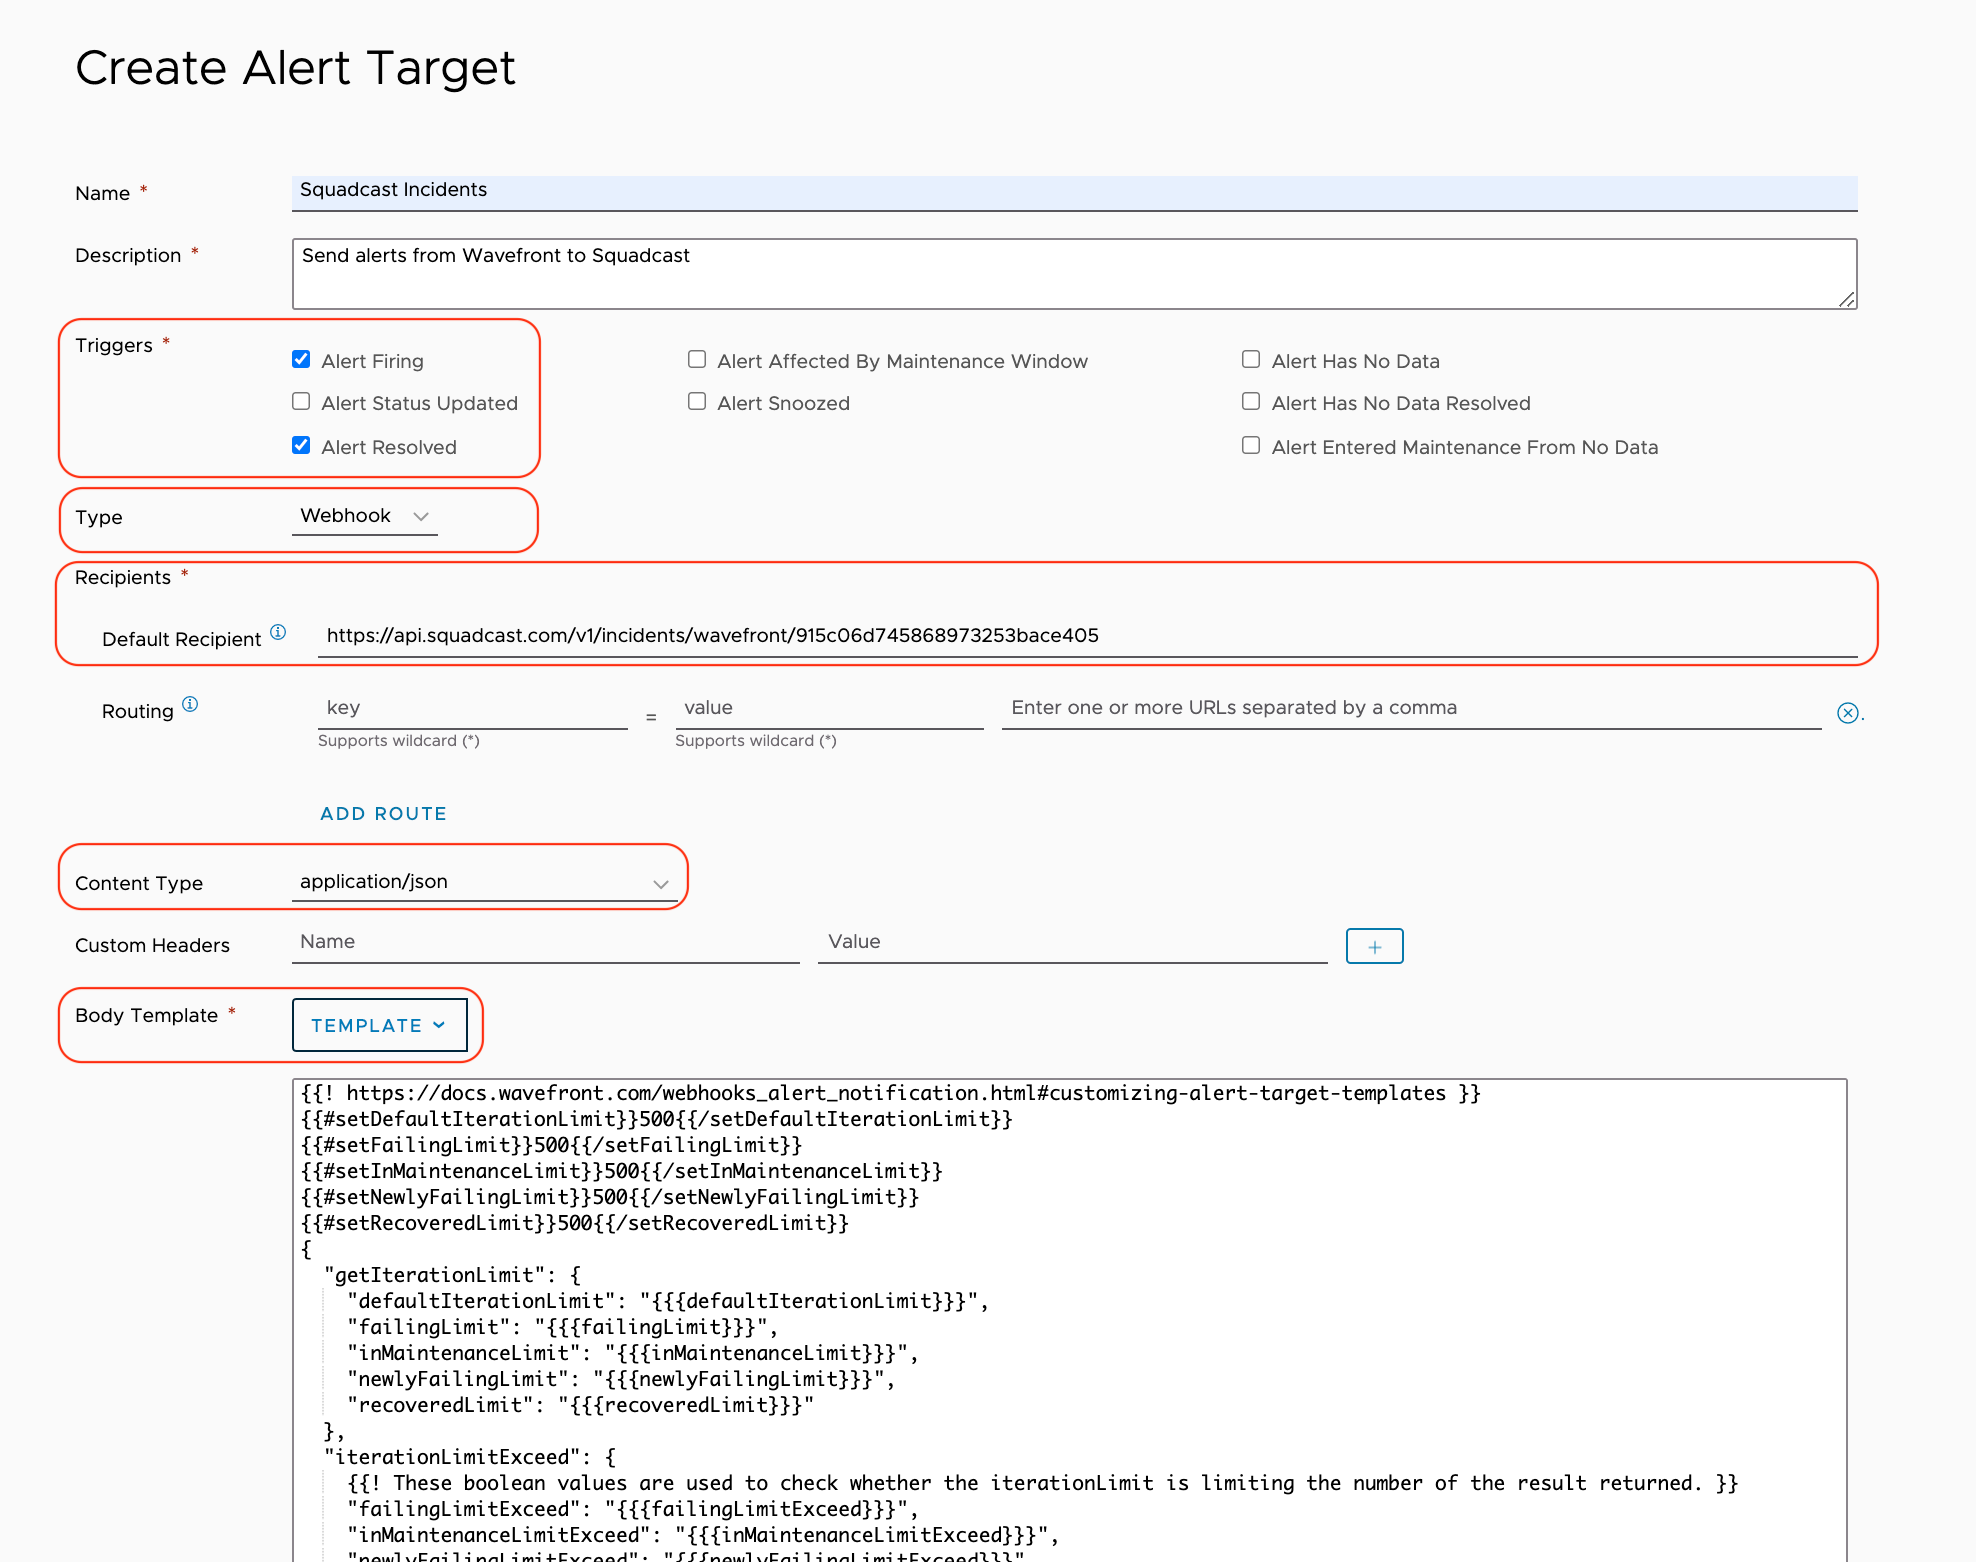
Task: Enable the Alert Snoozed trigger
Action: pos(697,401)
